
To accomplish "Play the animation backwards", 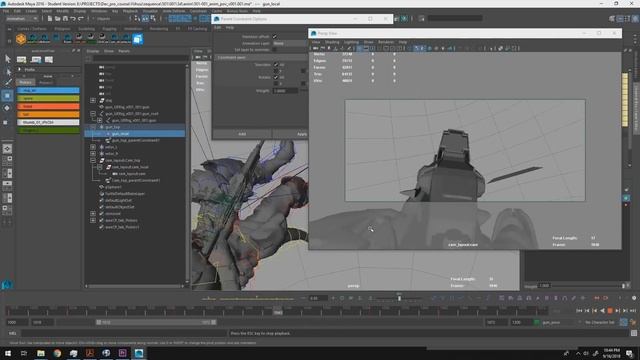I will [x=602, y=311].
